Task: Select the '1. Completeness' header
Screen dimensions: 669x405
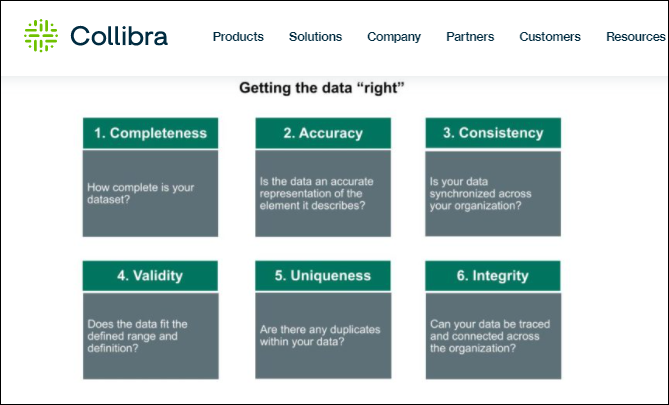Action: click(x=150, y=133)
